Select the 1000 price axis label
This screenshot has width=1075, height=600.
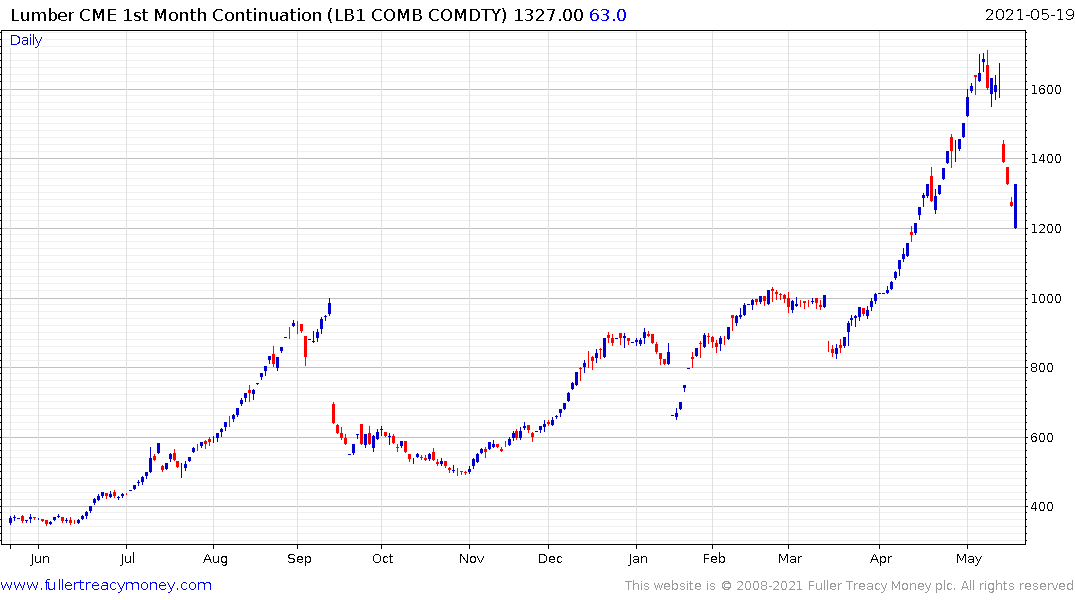(1046, 299)
